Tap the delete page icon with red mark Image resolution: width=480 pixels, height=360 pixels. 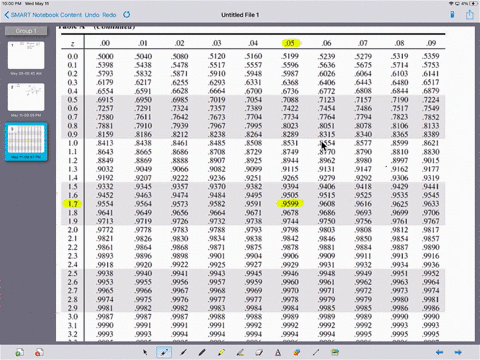(39, 352)
